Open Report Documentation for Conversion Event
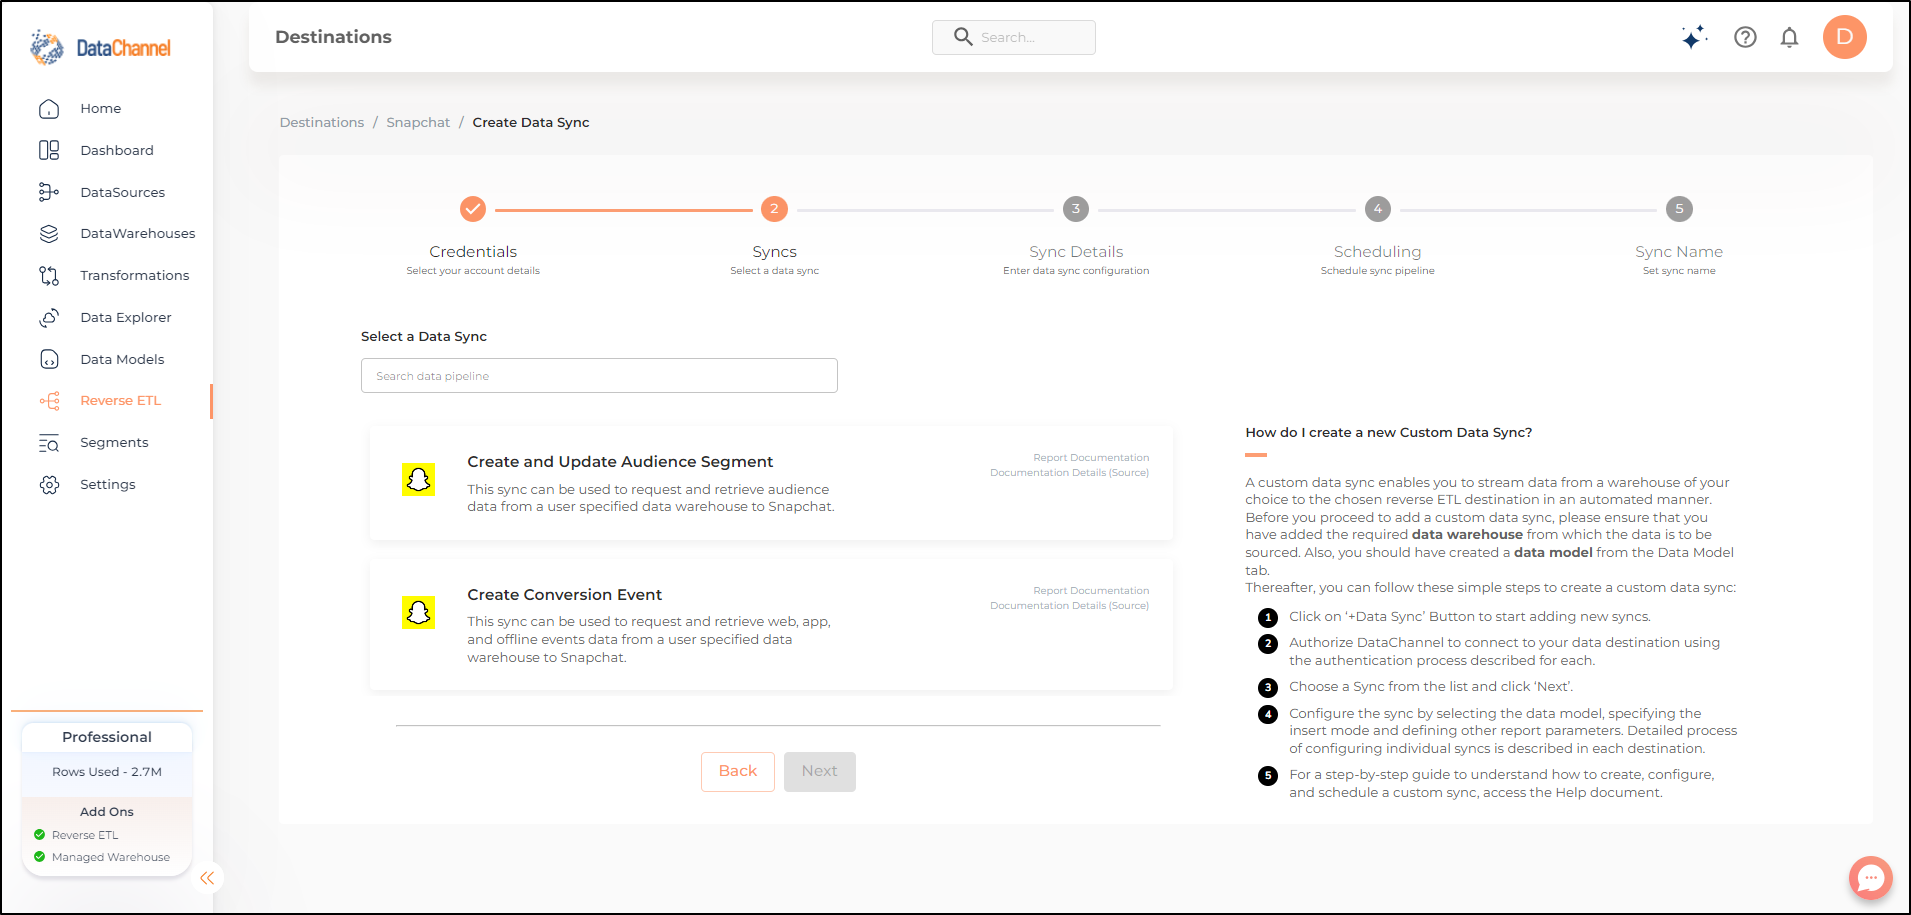Viewport: 1911px width, 915px height. (1091, 591)
